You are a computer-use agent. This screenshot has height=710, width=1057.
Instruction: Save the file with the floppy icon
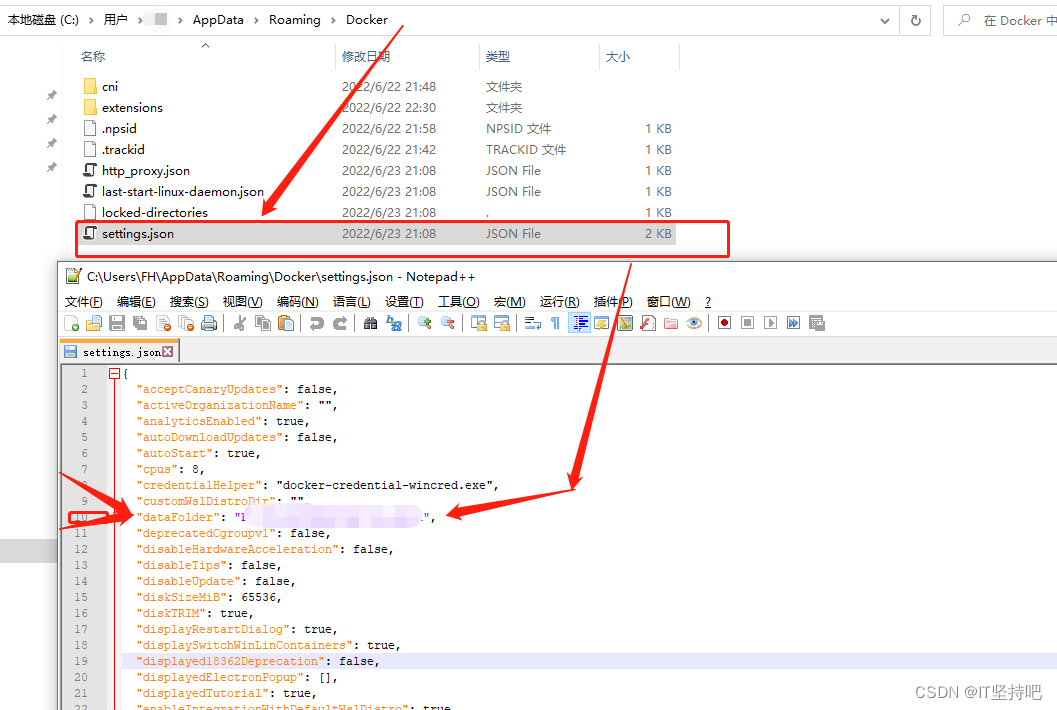pos(117,324)
